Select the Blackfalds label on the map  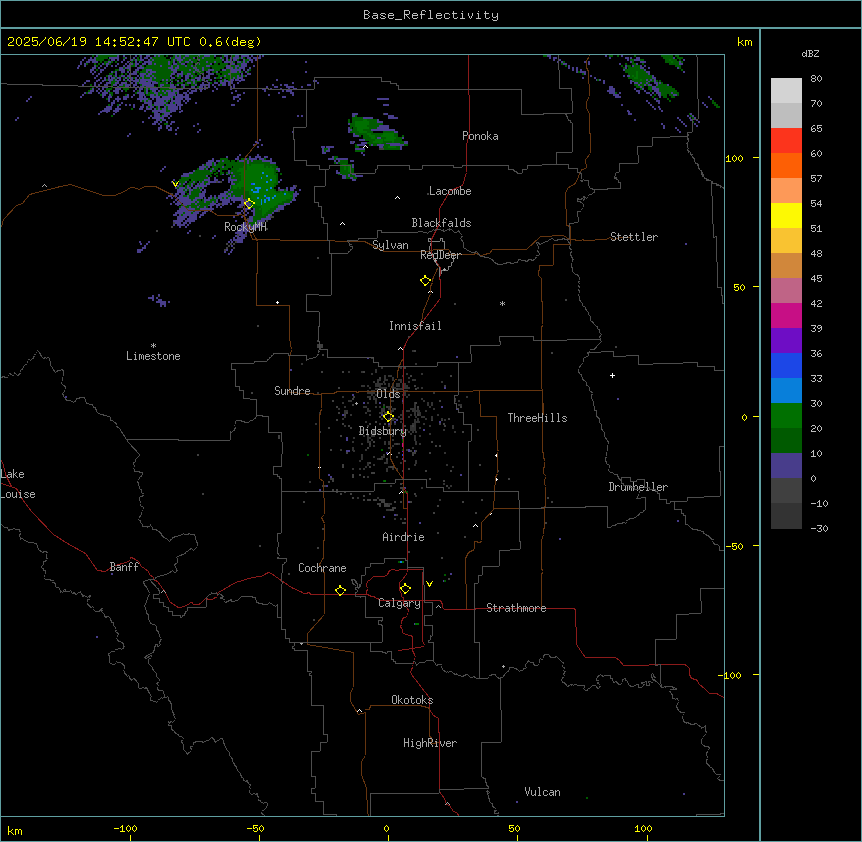441,223
